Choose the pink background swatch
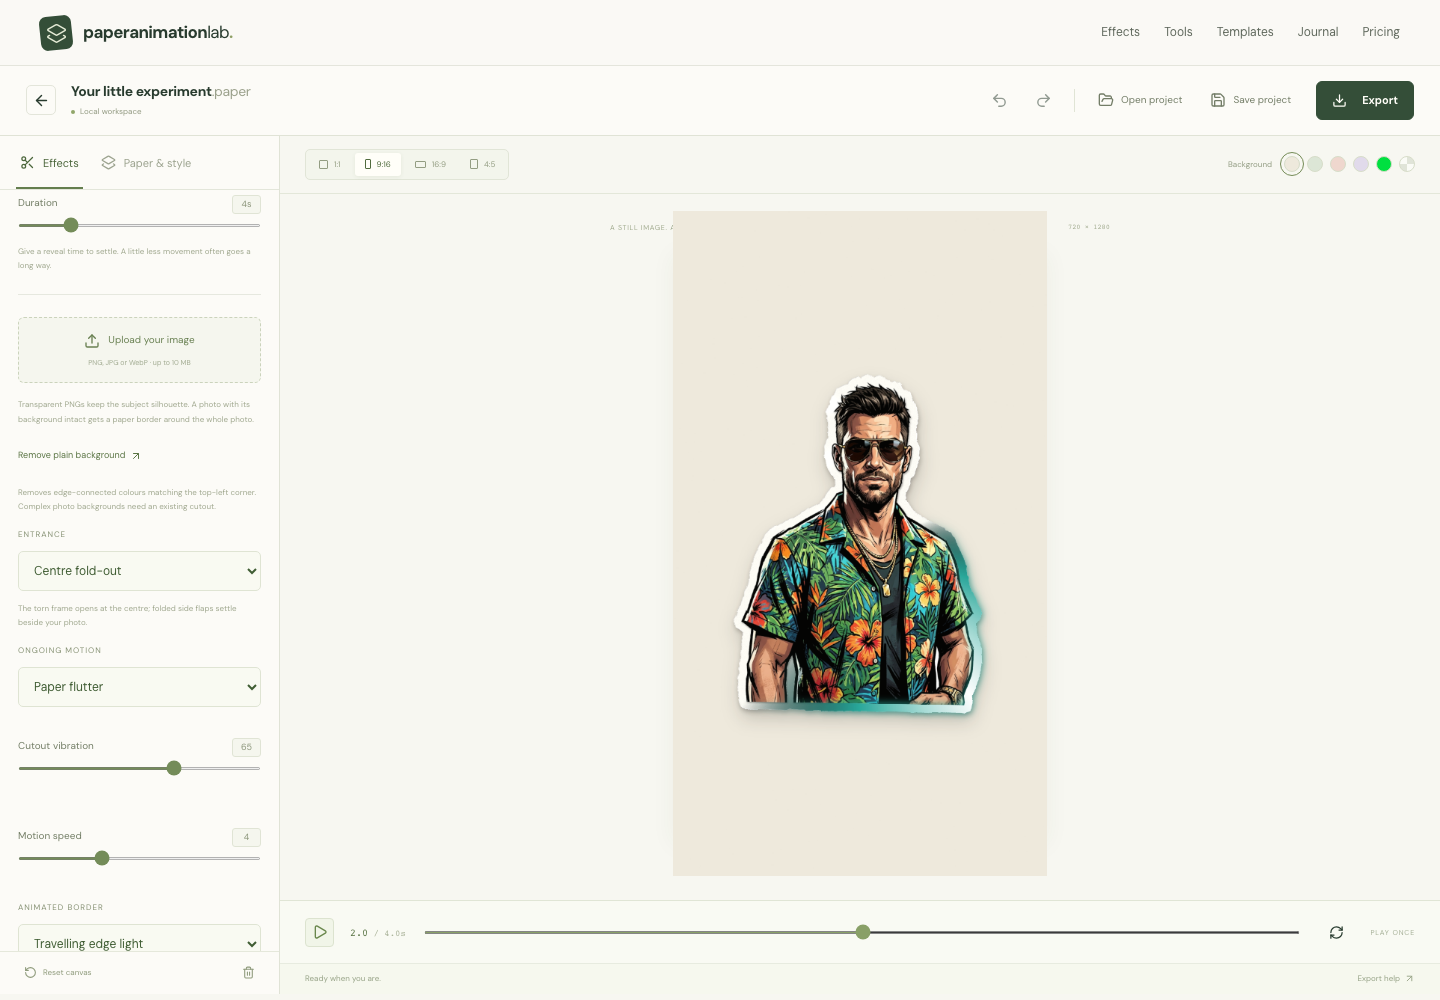This screenshot has height=1000, width=1440. tap(1338, 164)
